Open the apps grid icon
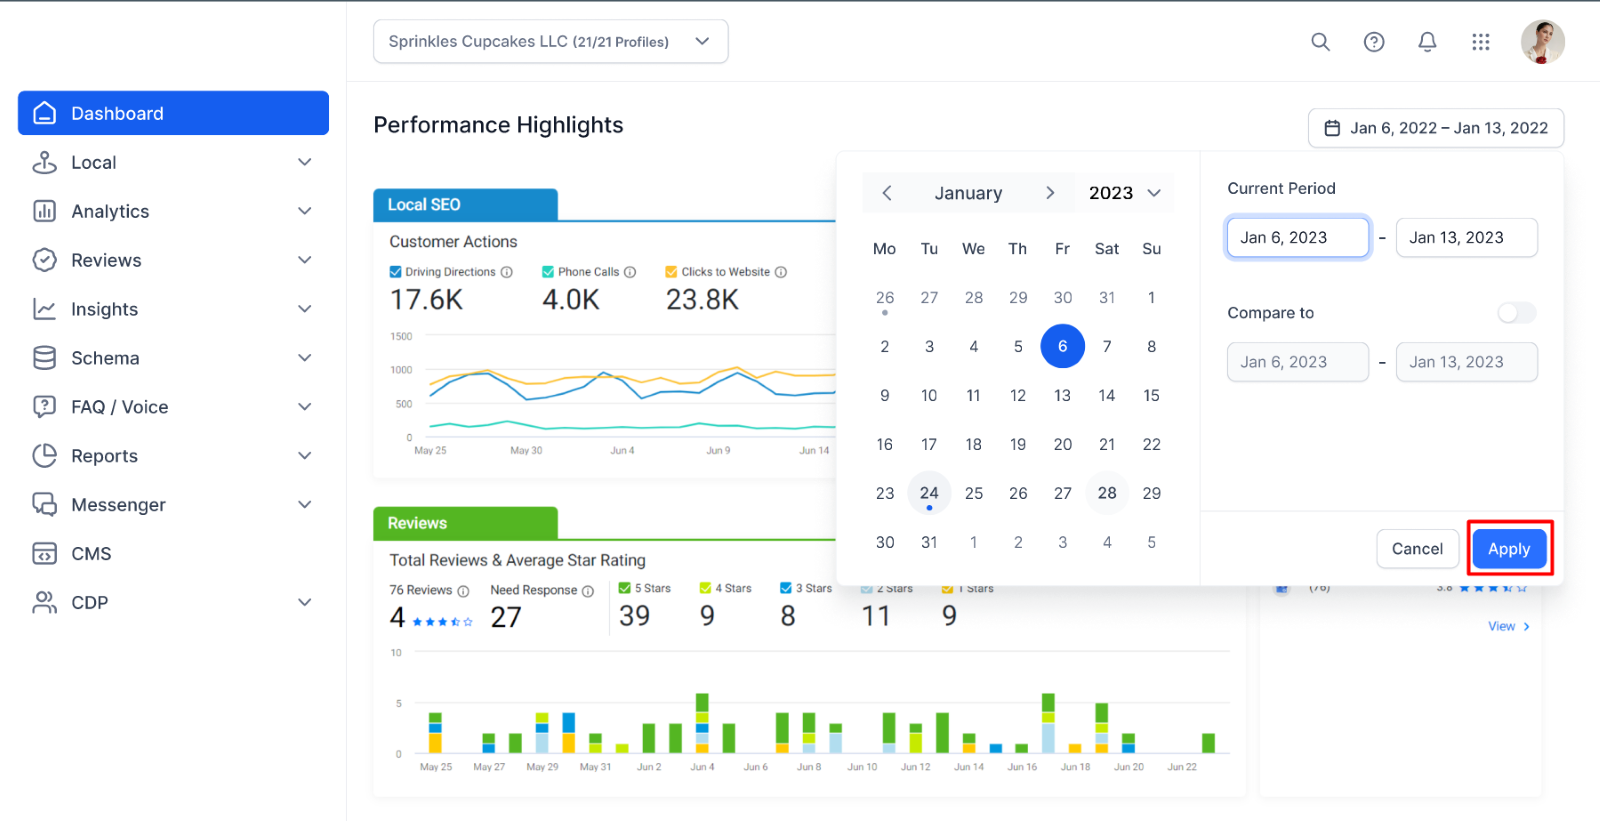This screenshot has height=821, width=1600. (1481, 42)
